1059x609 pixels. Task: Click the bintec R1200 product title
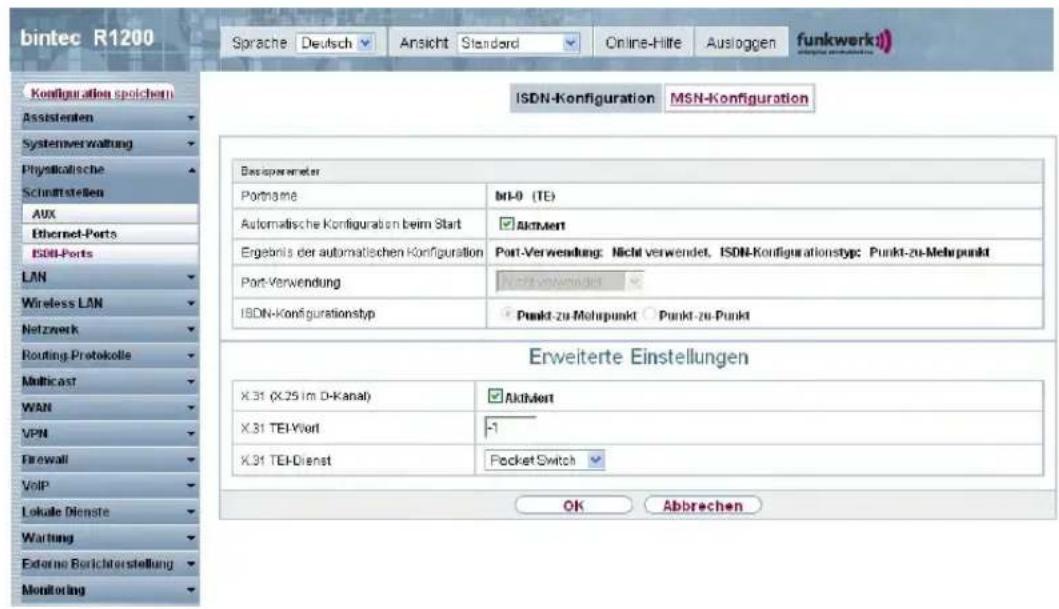coord(87,38)
